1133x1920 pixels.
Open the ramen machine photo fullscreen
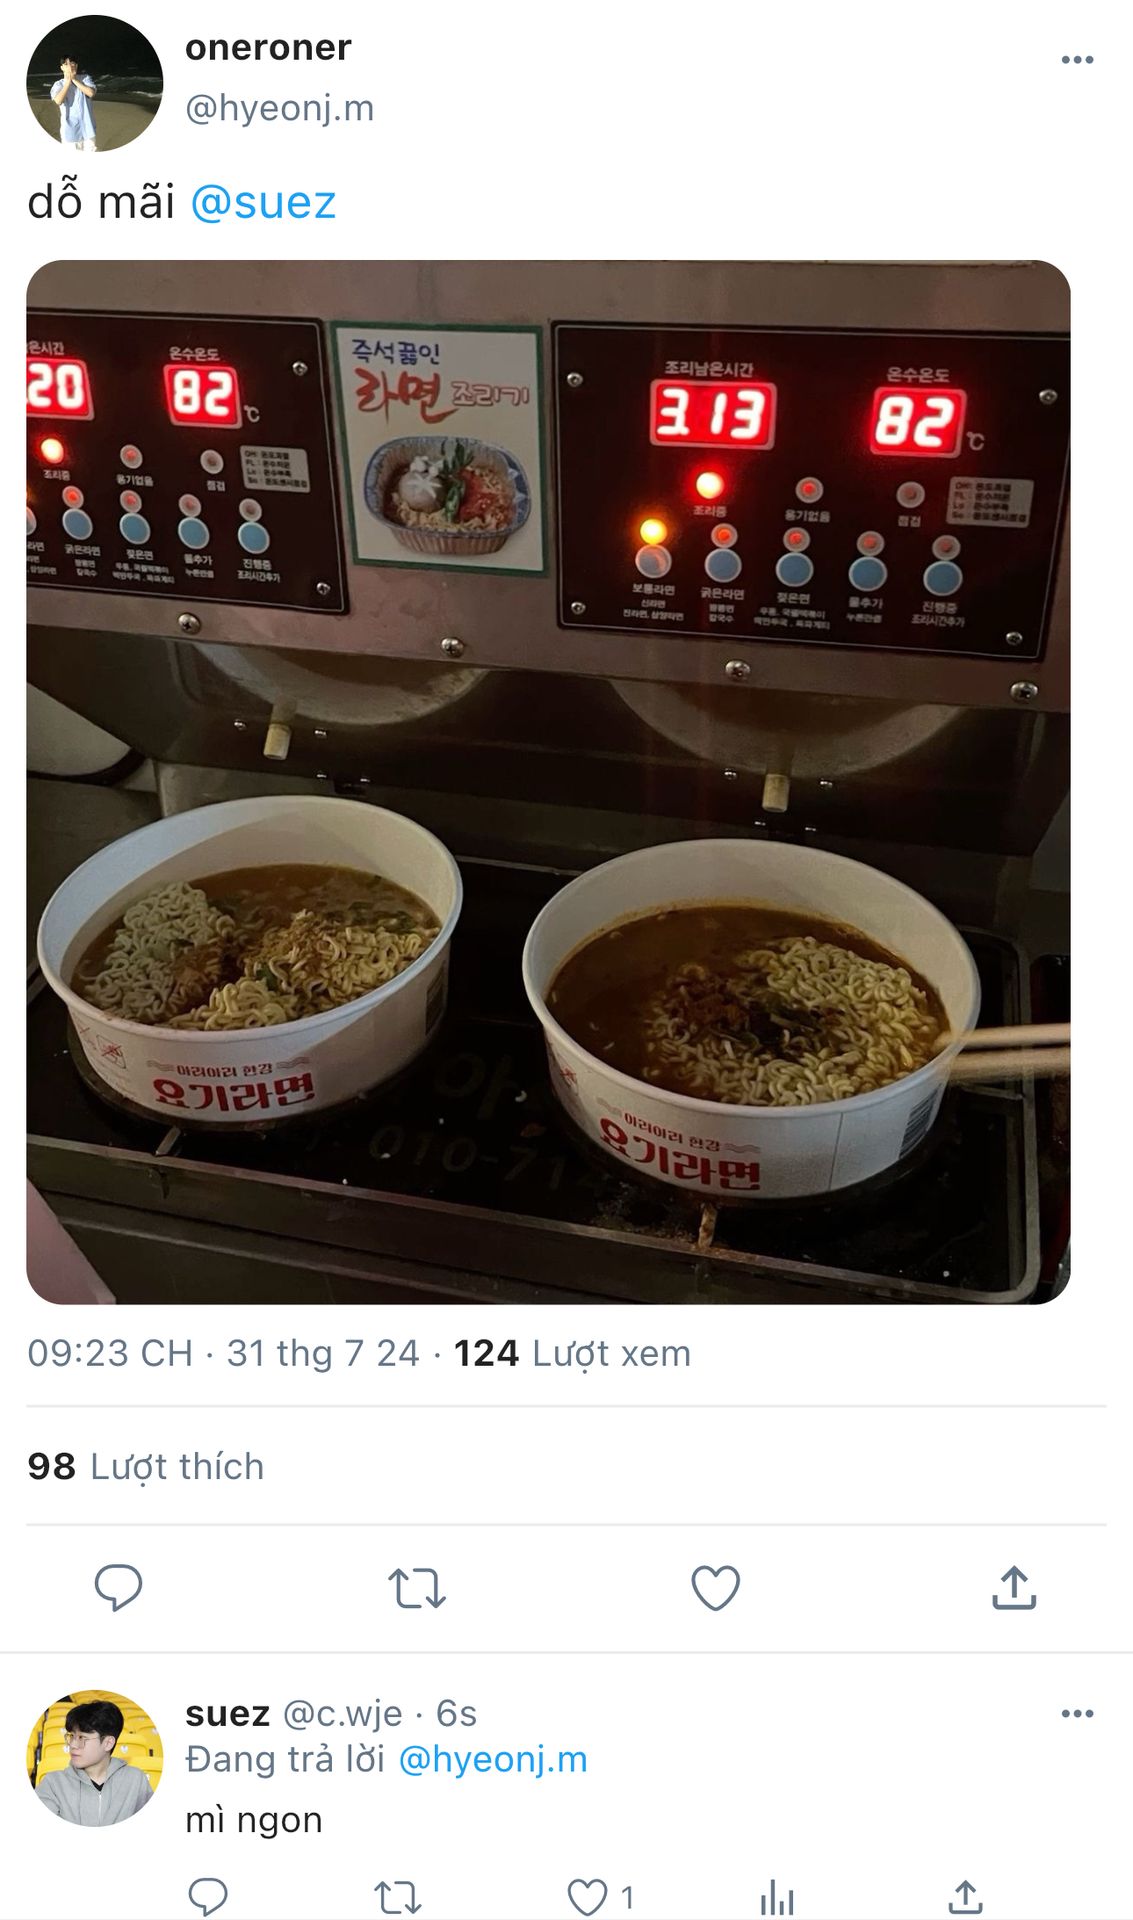(548, 782)
